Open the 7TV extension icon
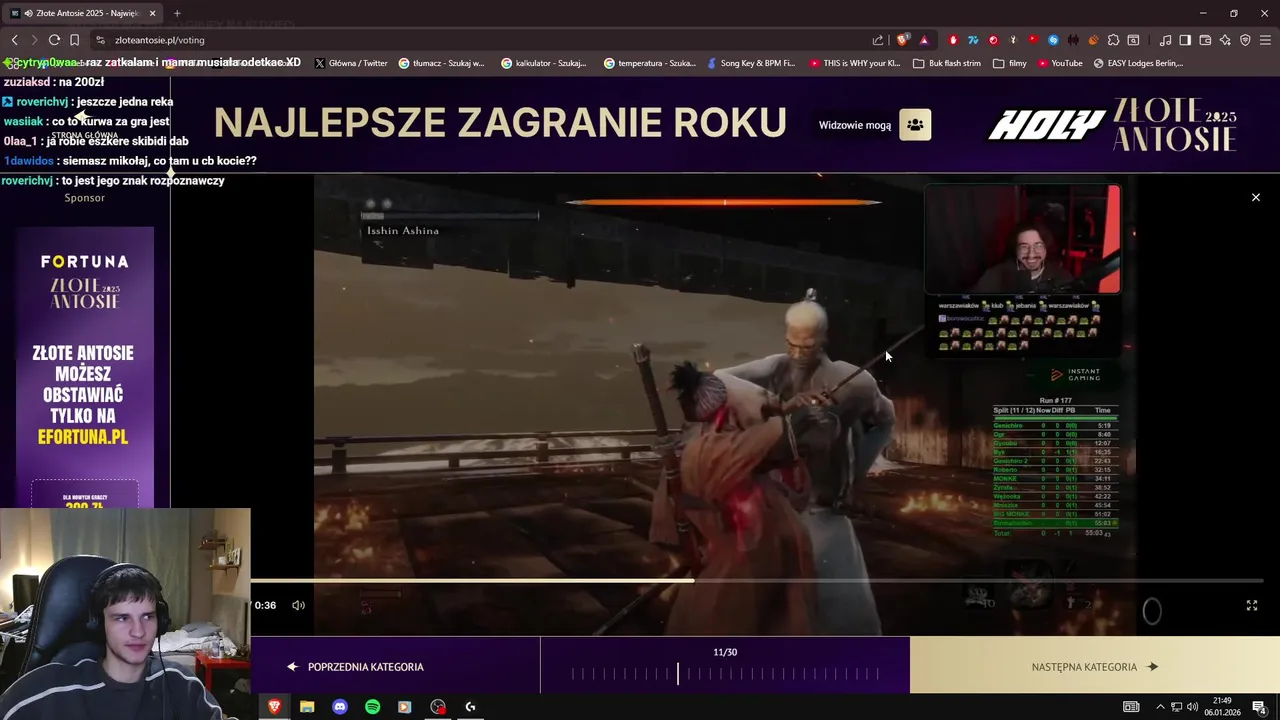 click(973, 40)
